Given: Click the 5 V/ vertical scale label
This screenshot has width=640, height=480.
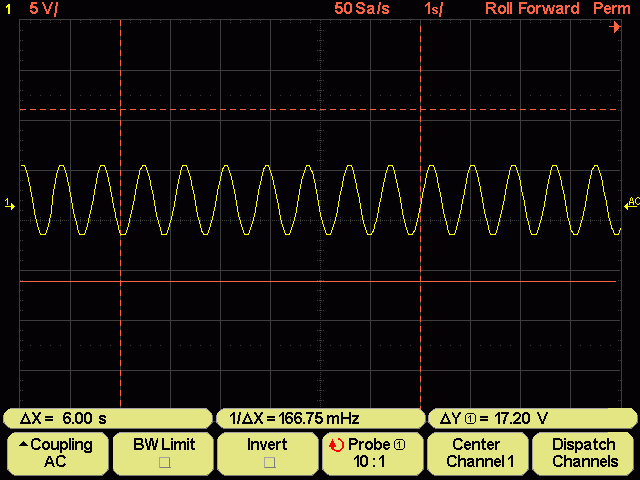Looking at the screenshot, I should point(44,9).
